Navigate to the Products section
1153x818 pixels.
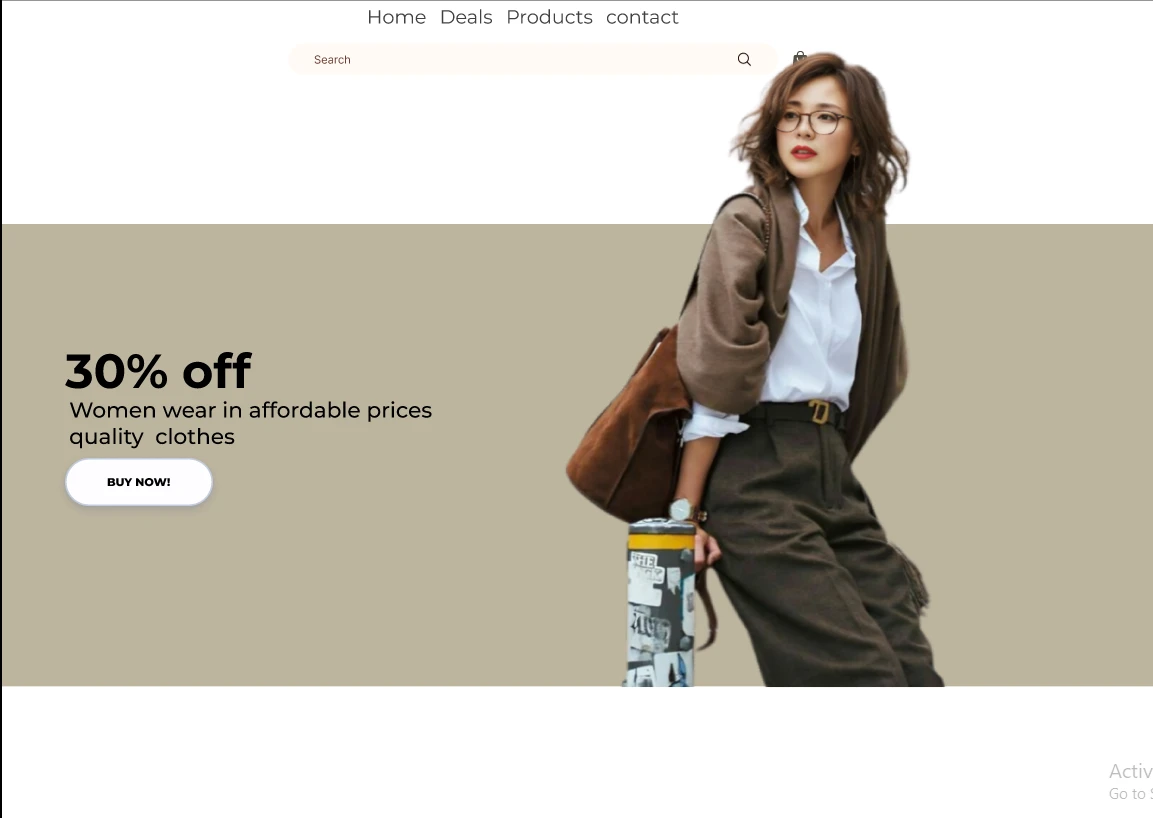[549, 17]
